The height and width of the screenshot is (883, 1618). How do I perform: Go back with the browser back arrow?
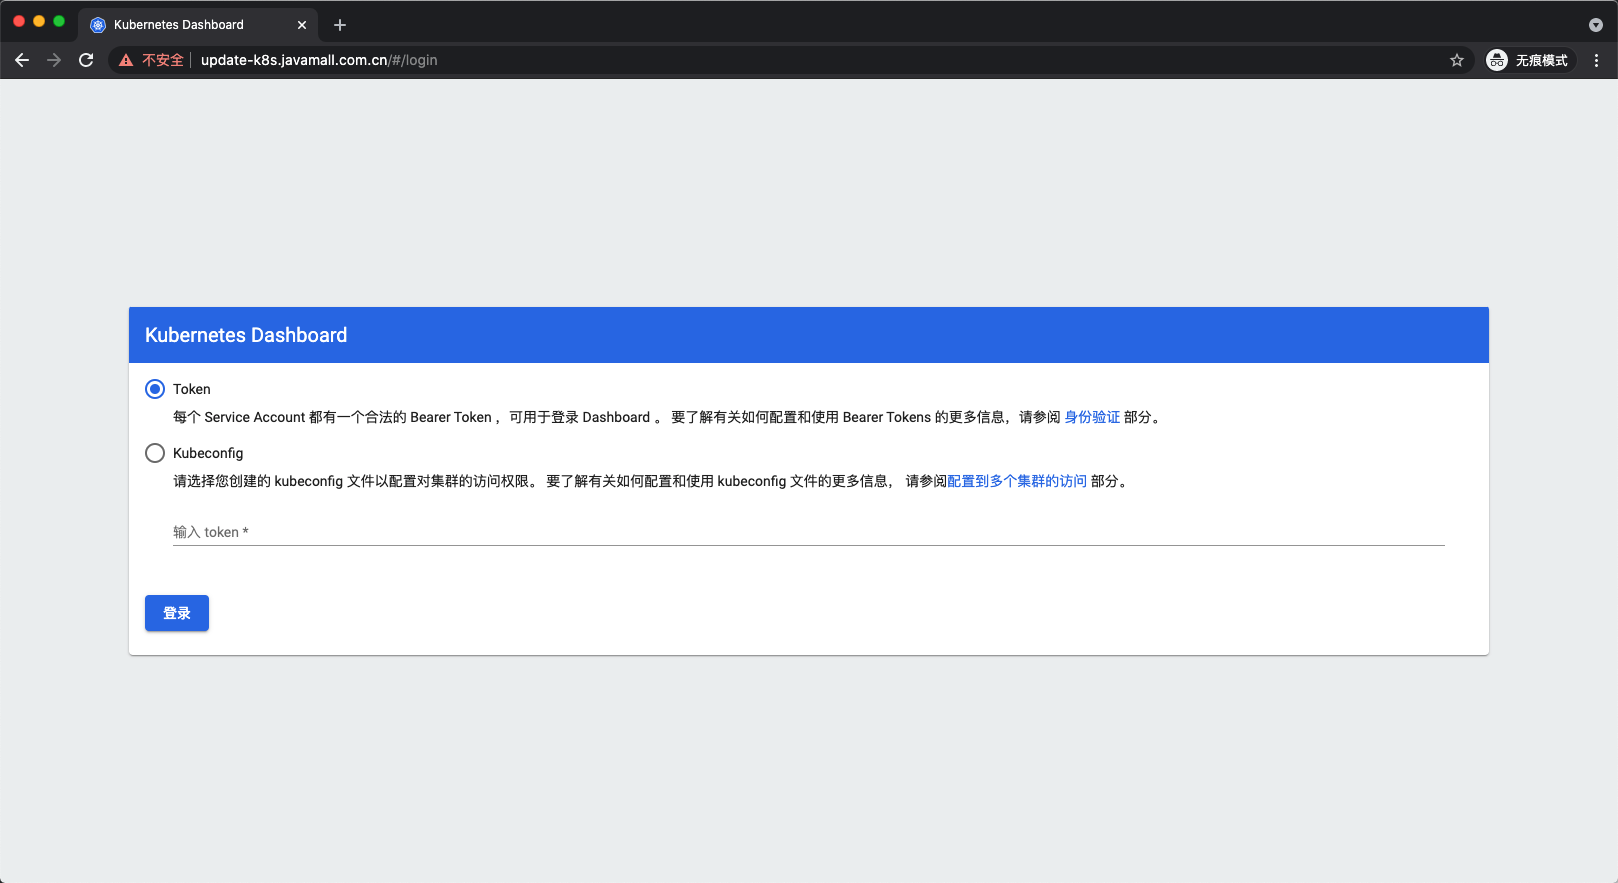[22, 60]
